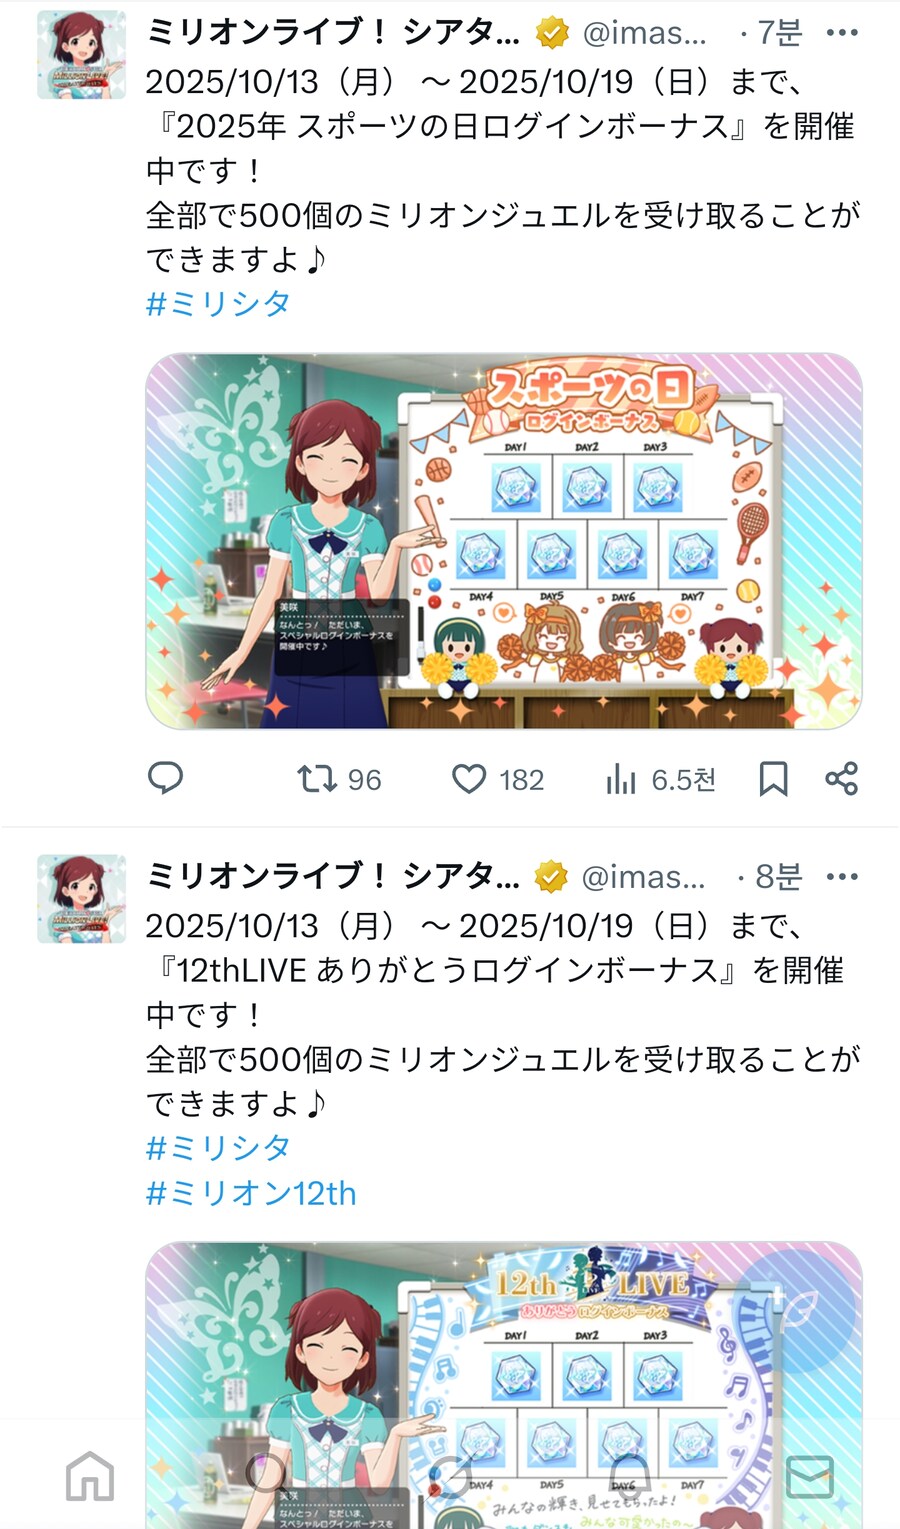Open the 12thLIVE ありがとう tweet text
The width and height of the screenshot is (900, 1529).
(x=503, y=1015)
